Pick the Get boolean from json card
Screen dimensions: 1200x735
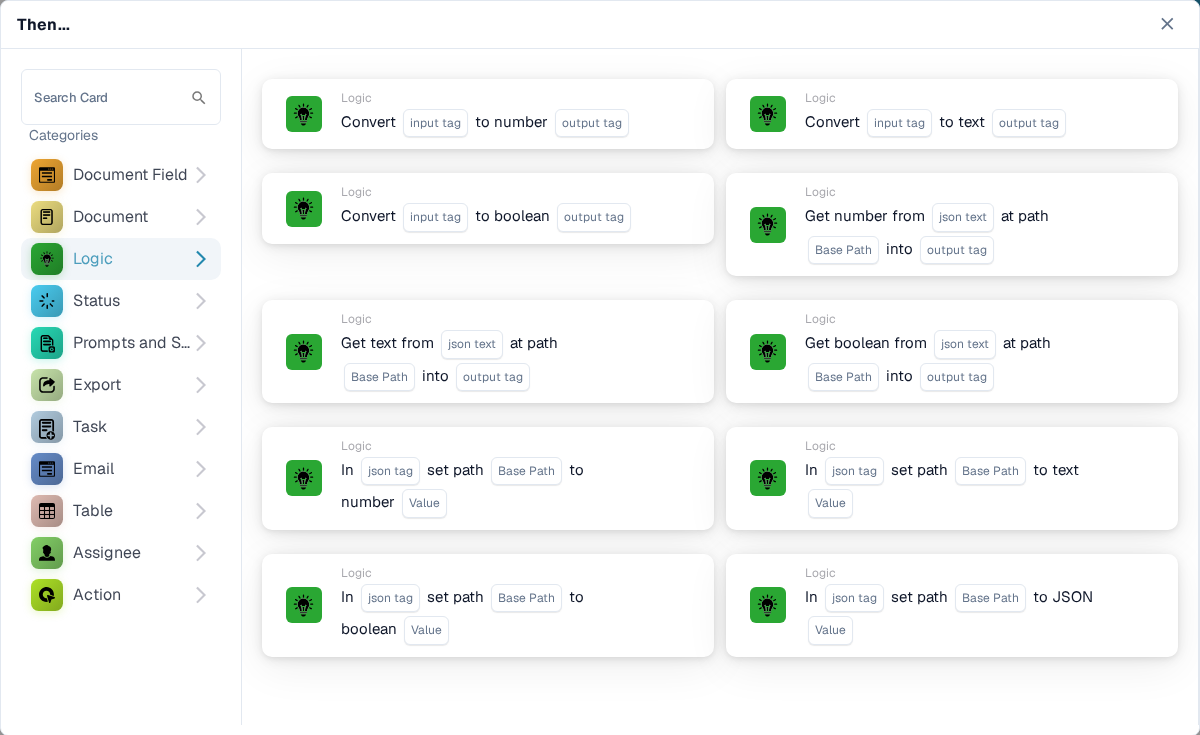[952, 351]
